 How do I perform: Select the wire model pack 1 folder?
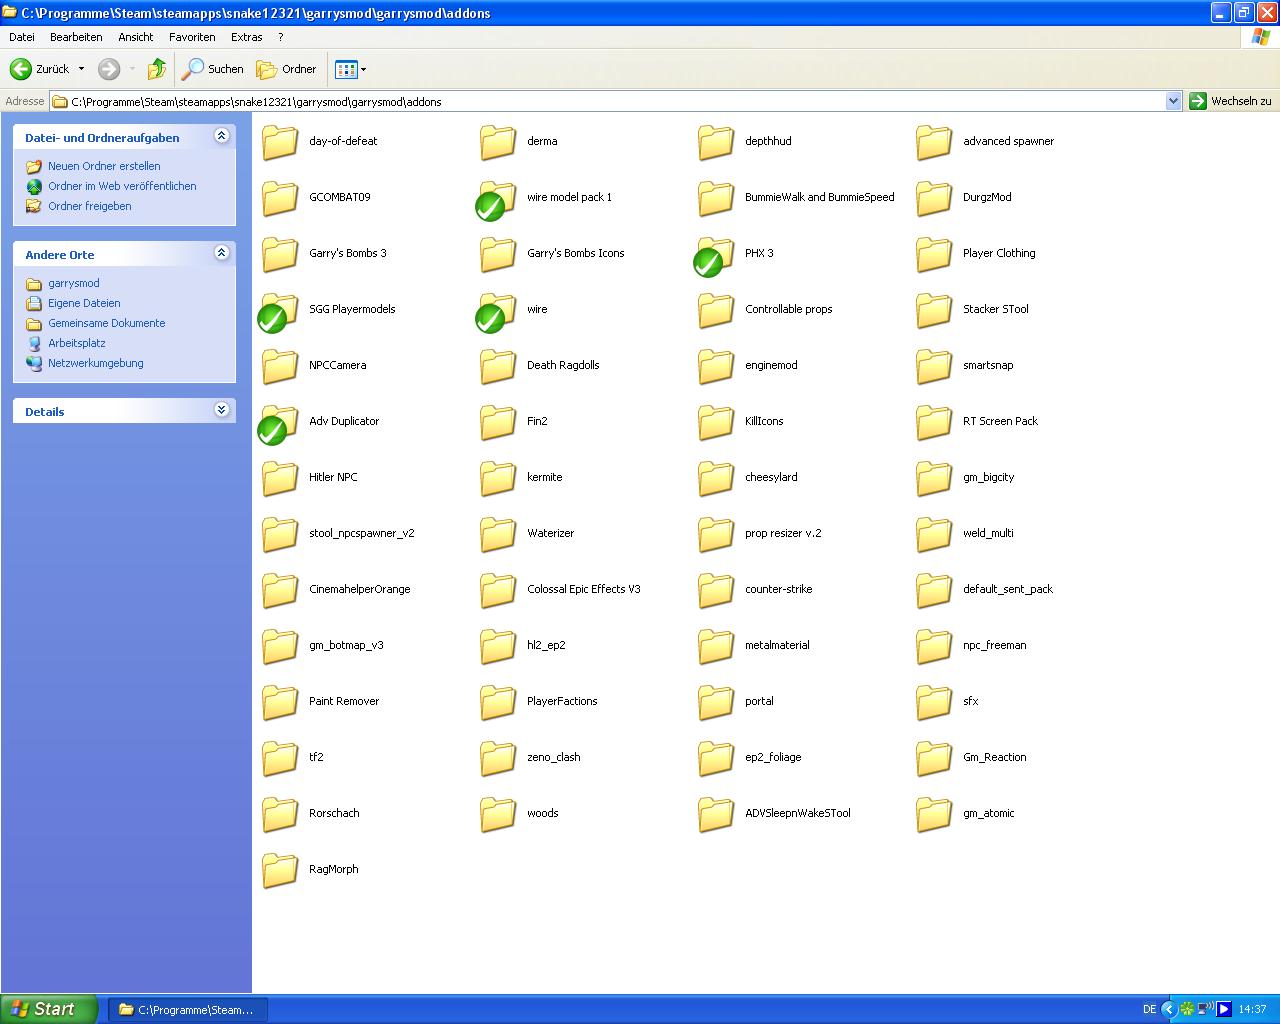point(568,197)
